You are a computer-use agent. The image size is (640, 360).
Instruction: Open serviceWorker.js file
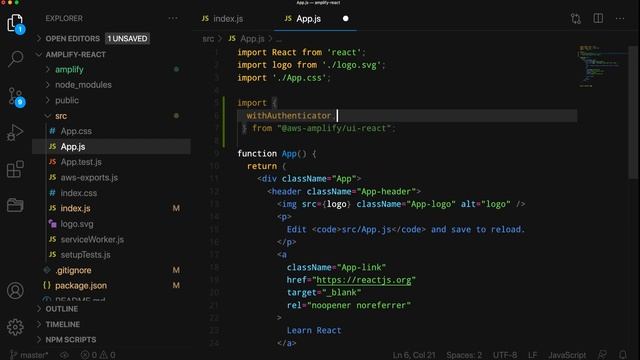tap(92, 240)
